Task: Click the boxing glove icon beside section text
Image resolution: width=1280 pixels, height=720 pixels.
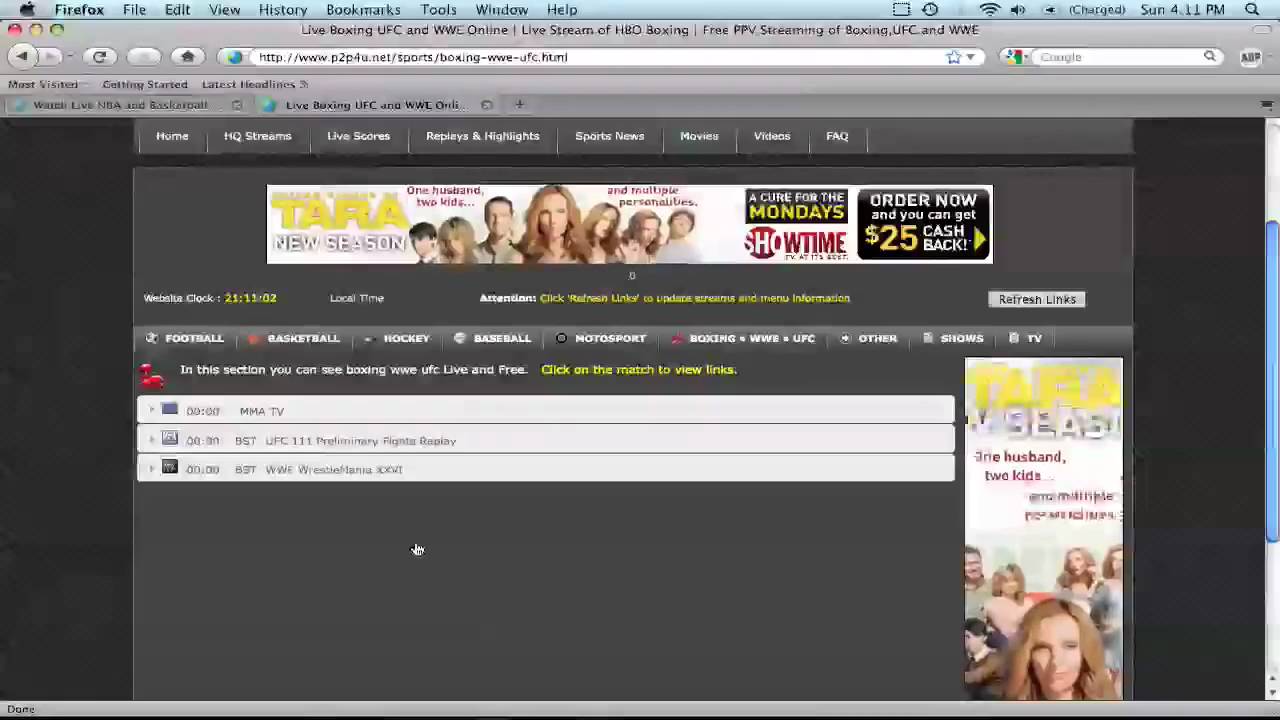Action: click(152, 374)
